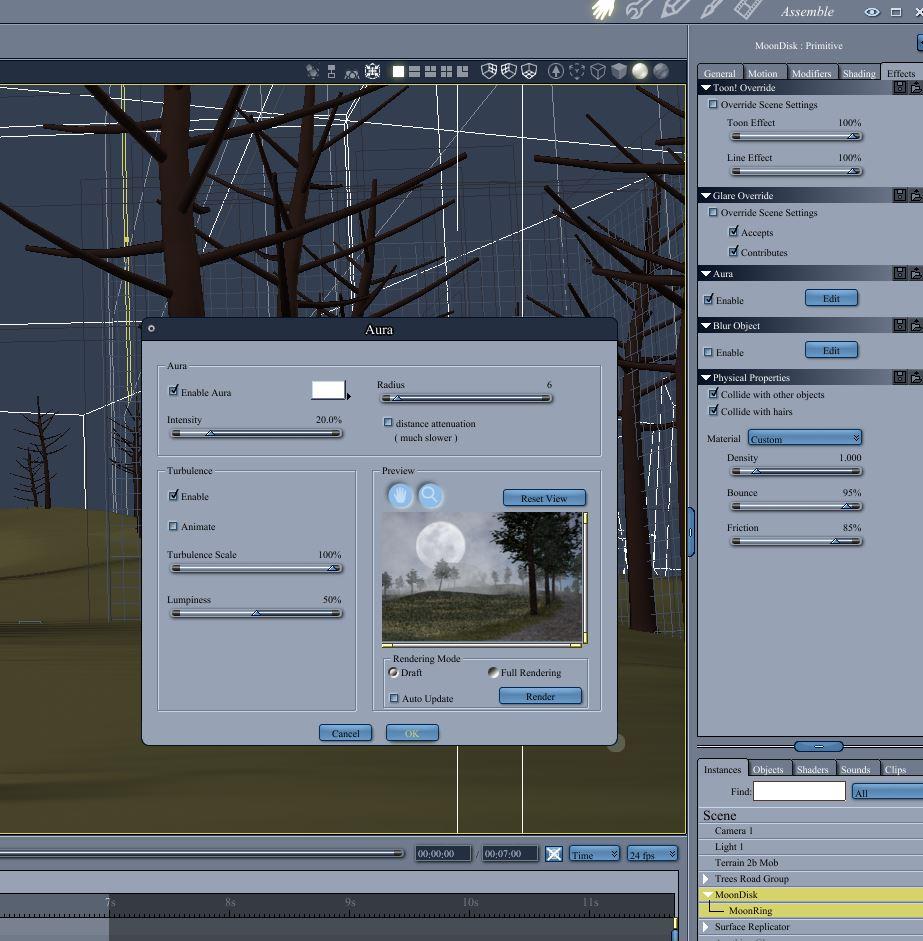This screenshot has height=941, width=923.
Task: Select the magnifier zoom tool in Aura preview
Action: coord(430,496)
